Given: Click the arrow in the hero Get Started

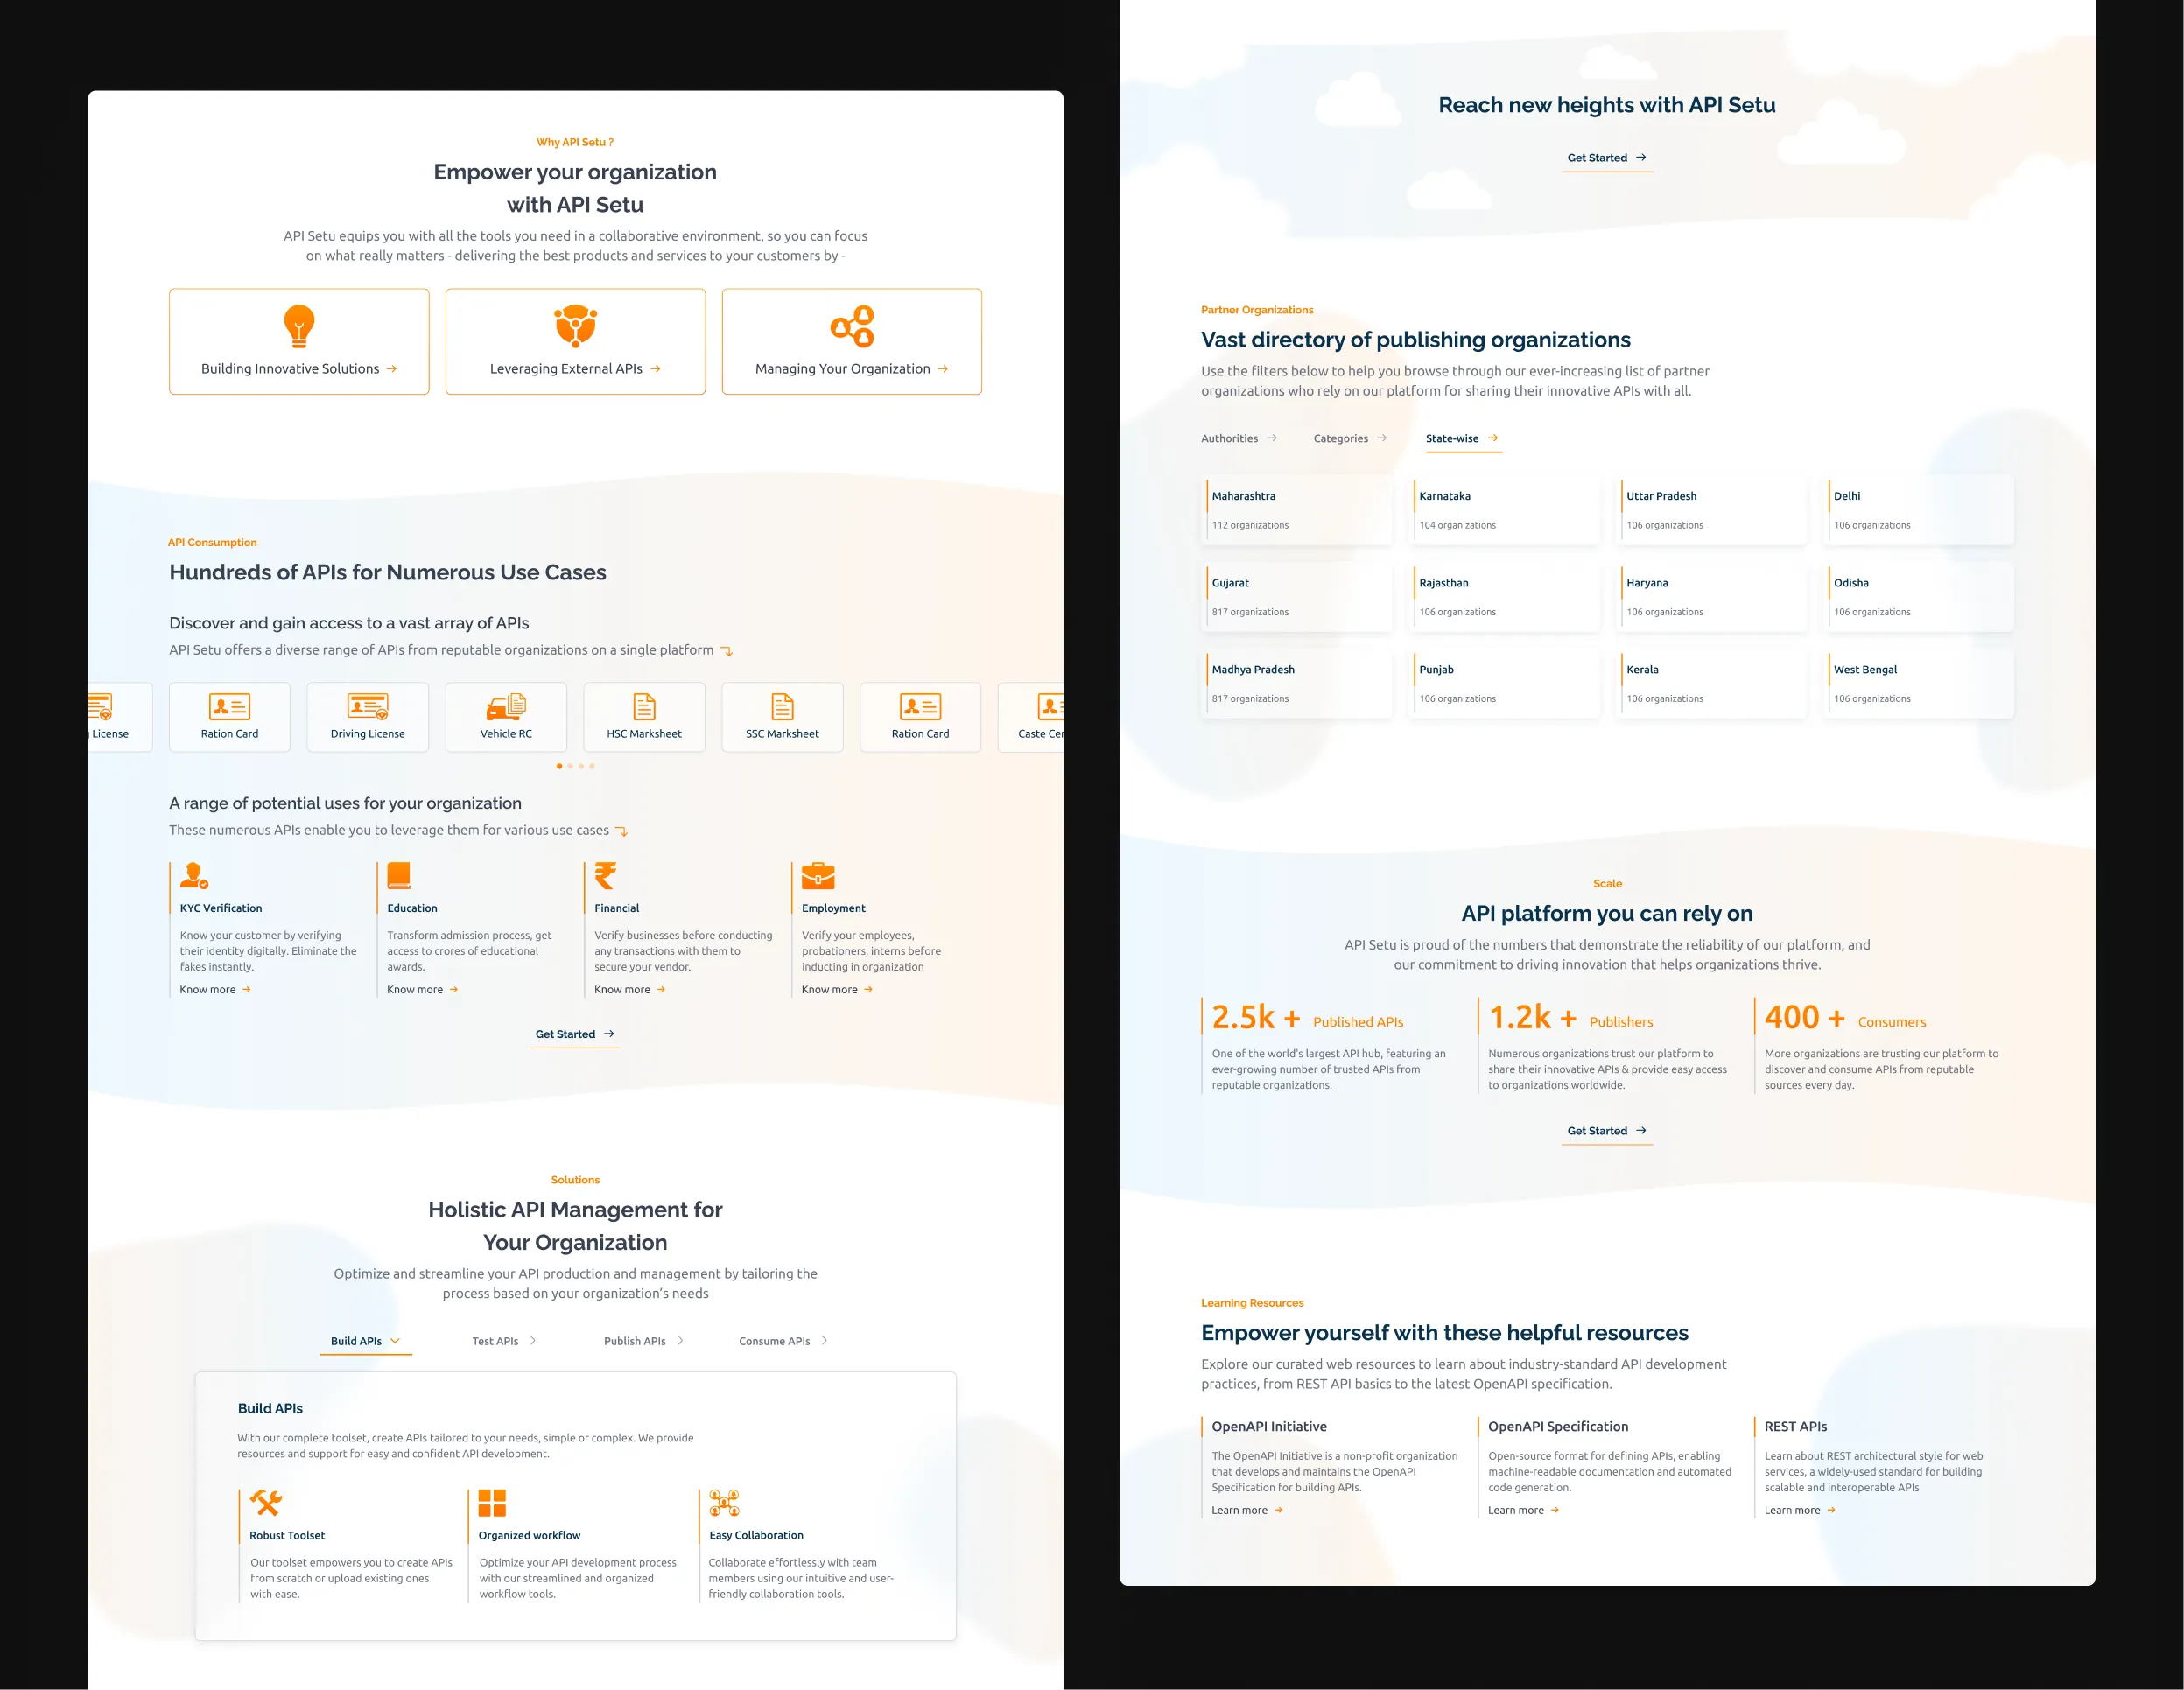Looking at the screenshot, I should click(1641, 158).
